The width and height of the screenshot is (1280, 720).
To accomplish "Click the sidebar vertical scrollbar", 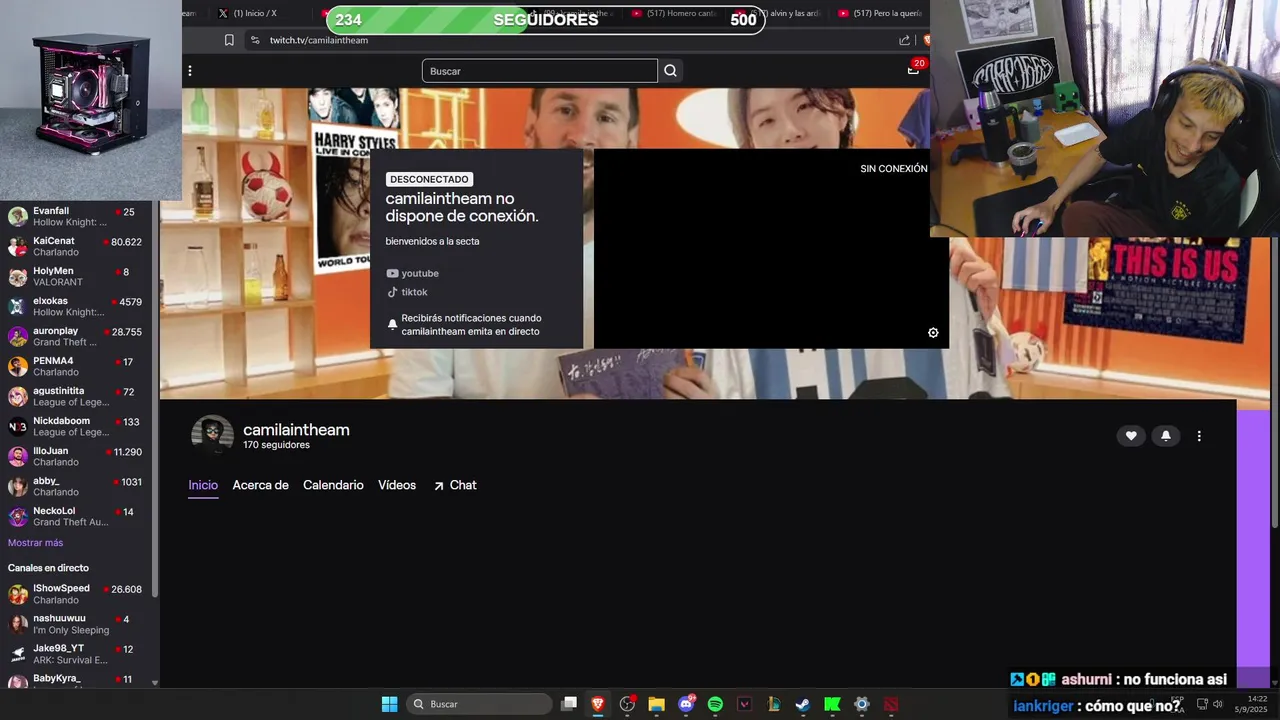I will 154,400.
